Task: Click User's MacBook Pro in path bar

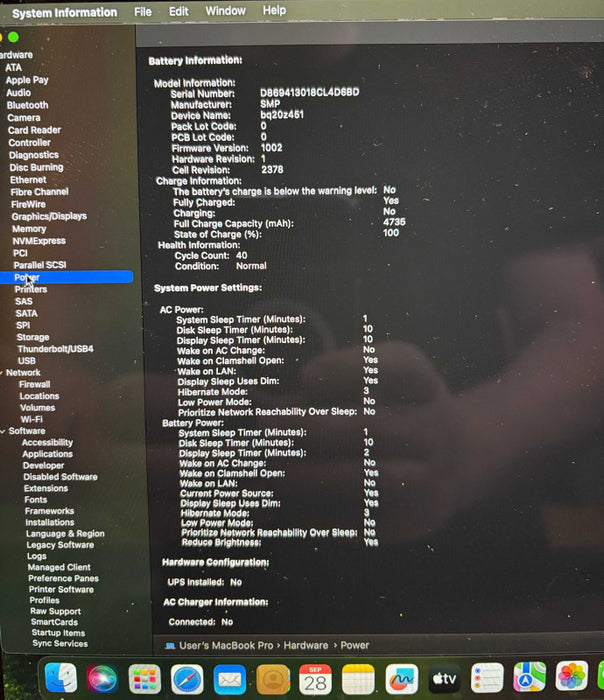Action: tap(226, 646)
